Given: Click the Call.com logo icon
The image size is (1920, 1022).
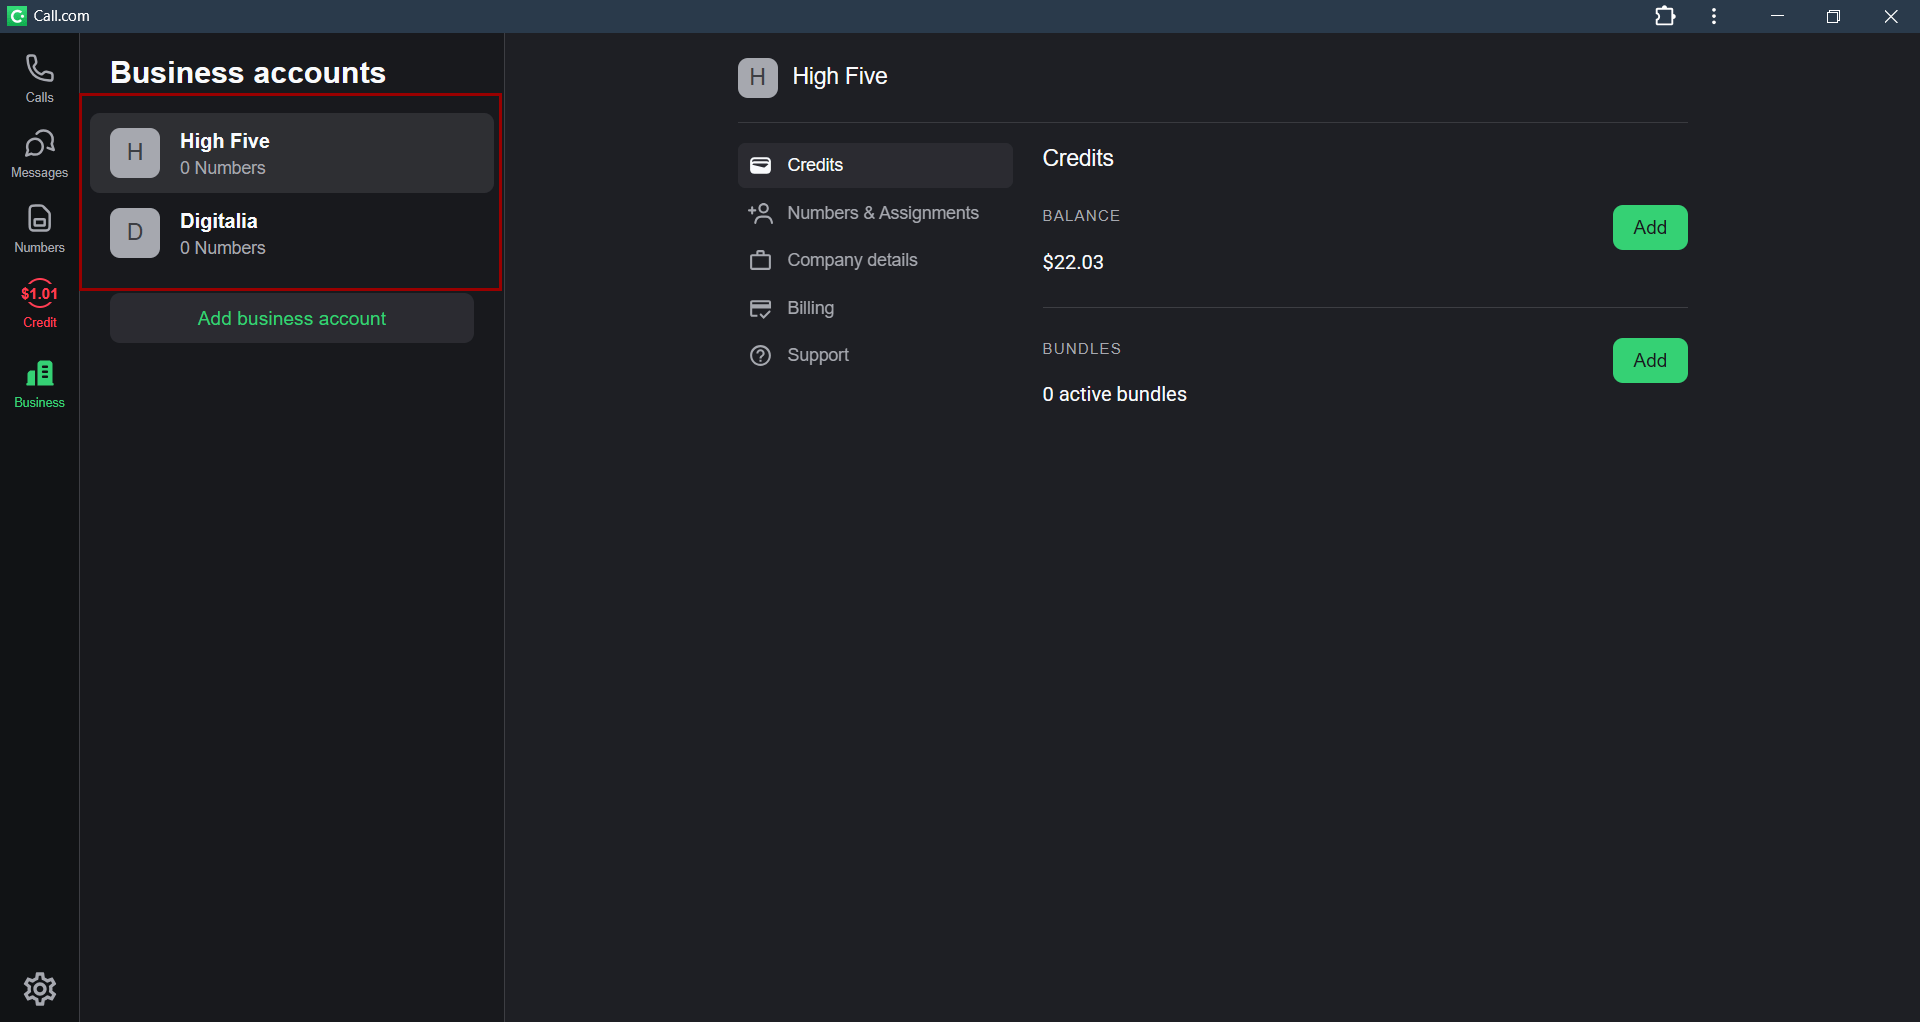Looking at the screenshot, I should 17,16.
